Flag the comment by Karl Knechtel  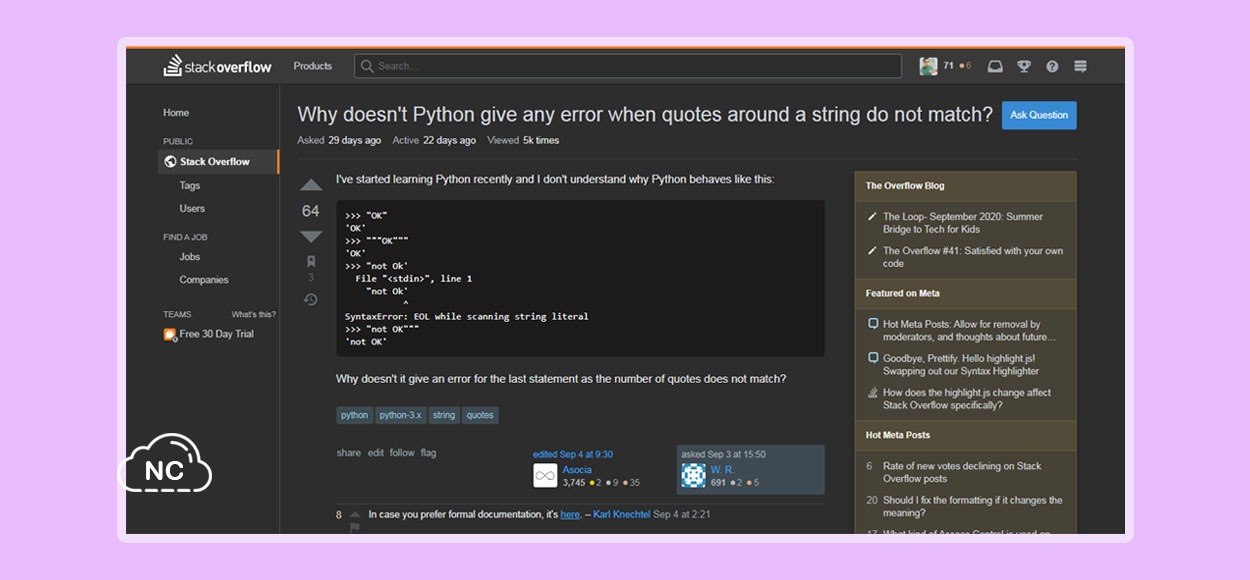click(x=354, y=528)
